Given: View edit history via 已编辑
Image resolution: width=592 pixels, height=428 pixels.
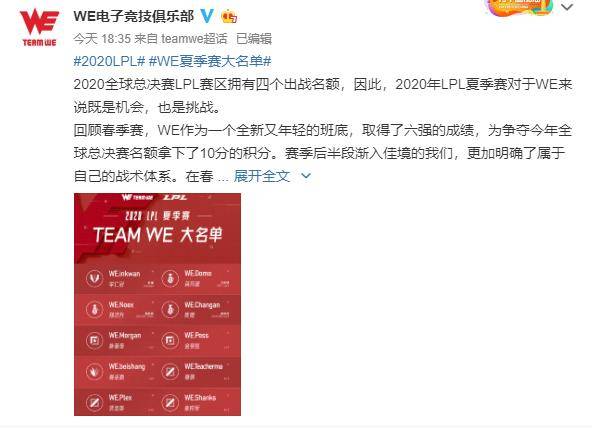Looking at the screenshot, I should tap(254, 39).
